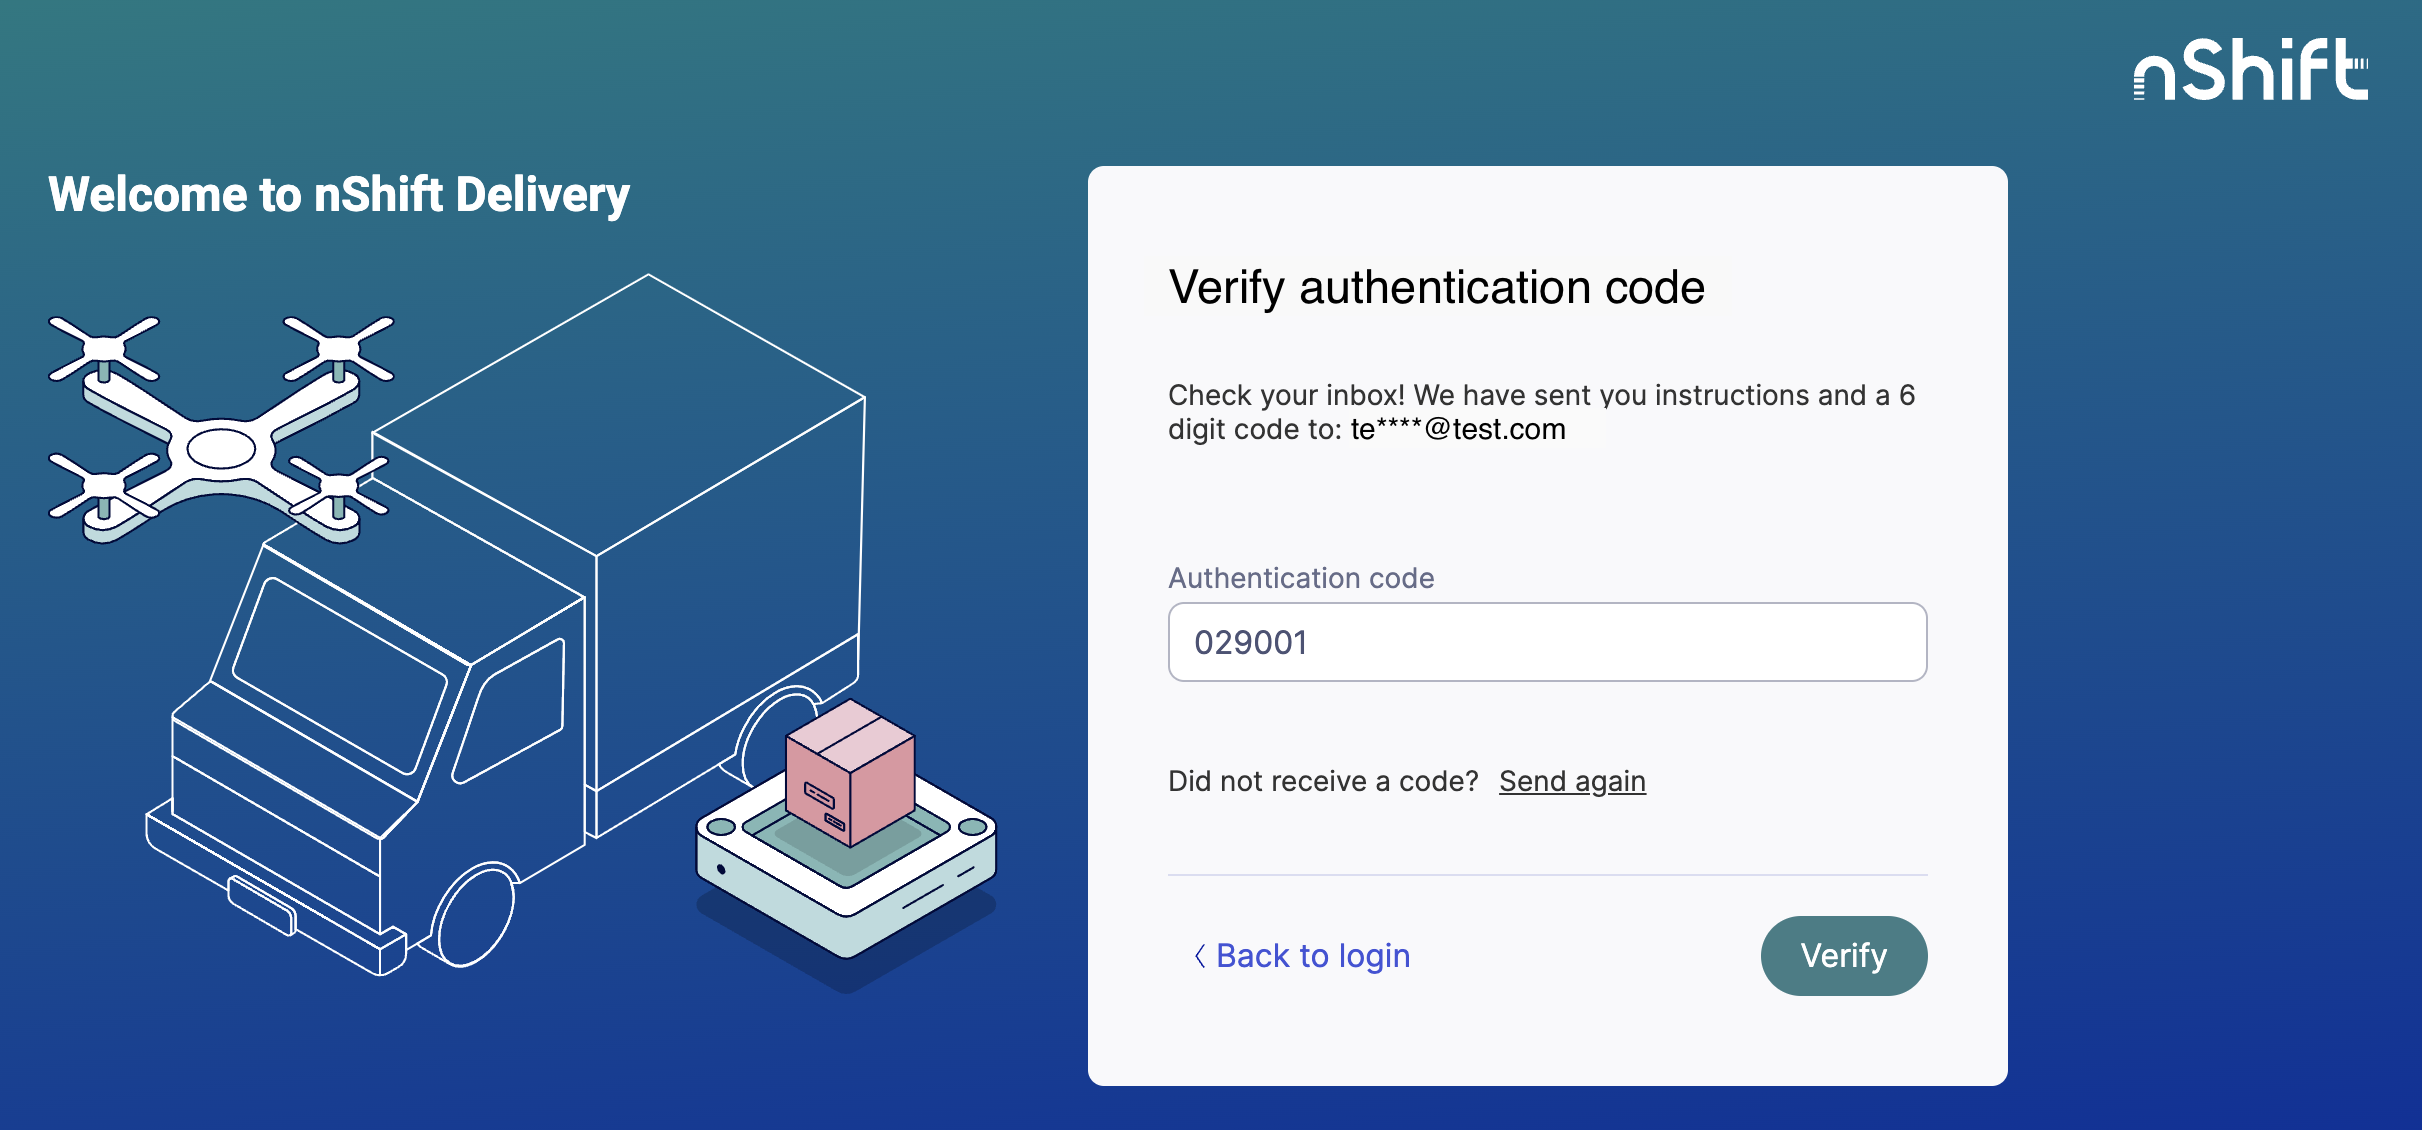Viewport: 2422px width, 1130px height.
Task: Click the Verify authentication code title
Action: [1436, 288]
